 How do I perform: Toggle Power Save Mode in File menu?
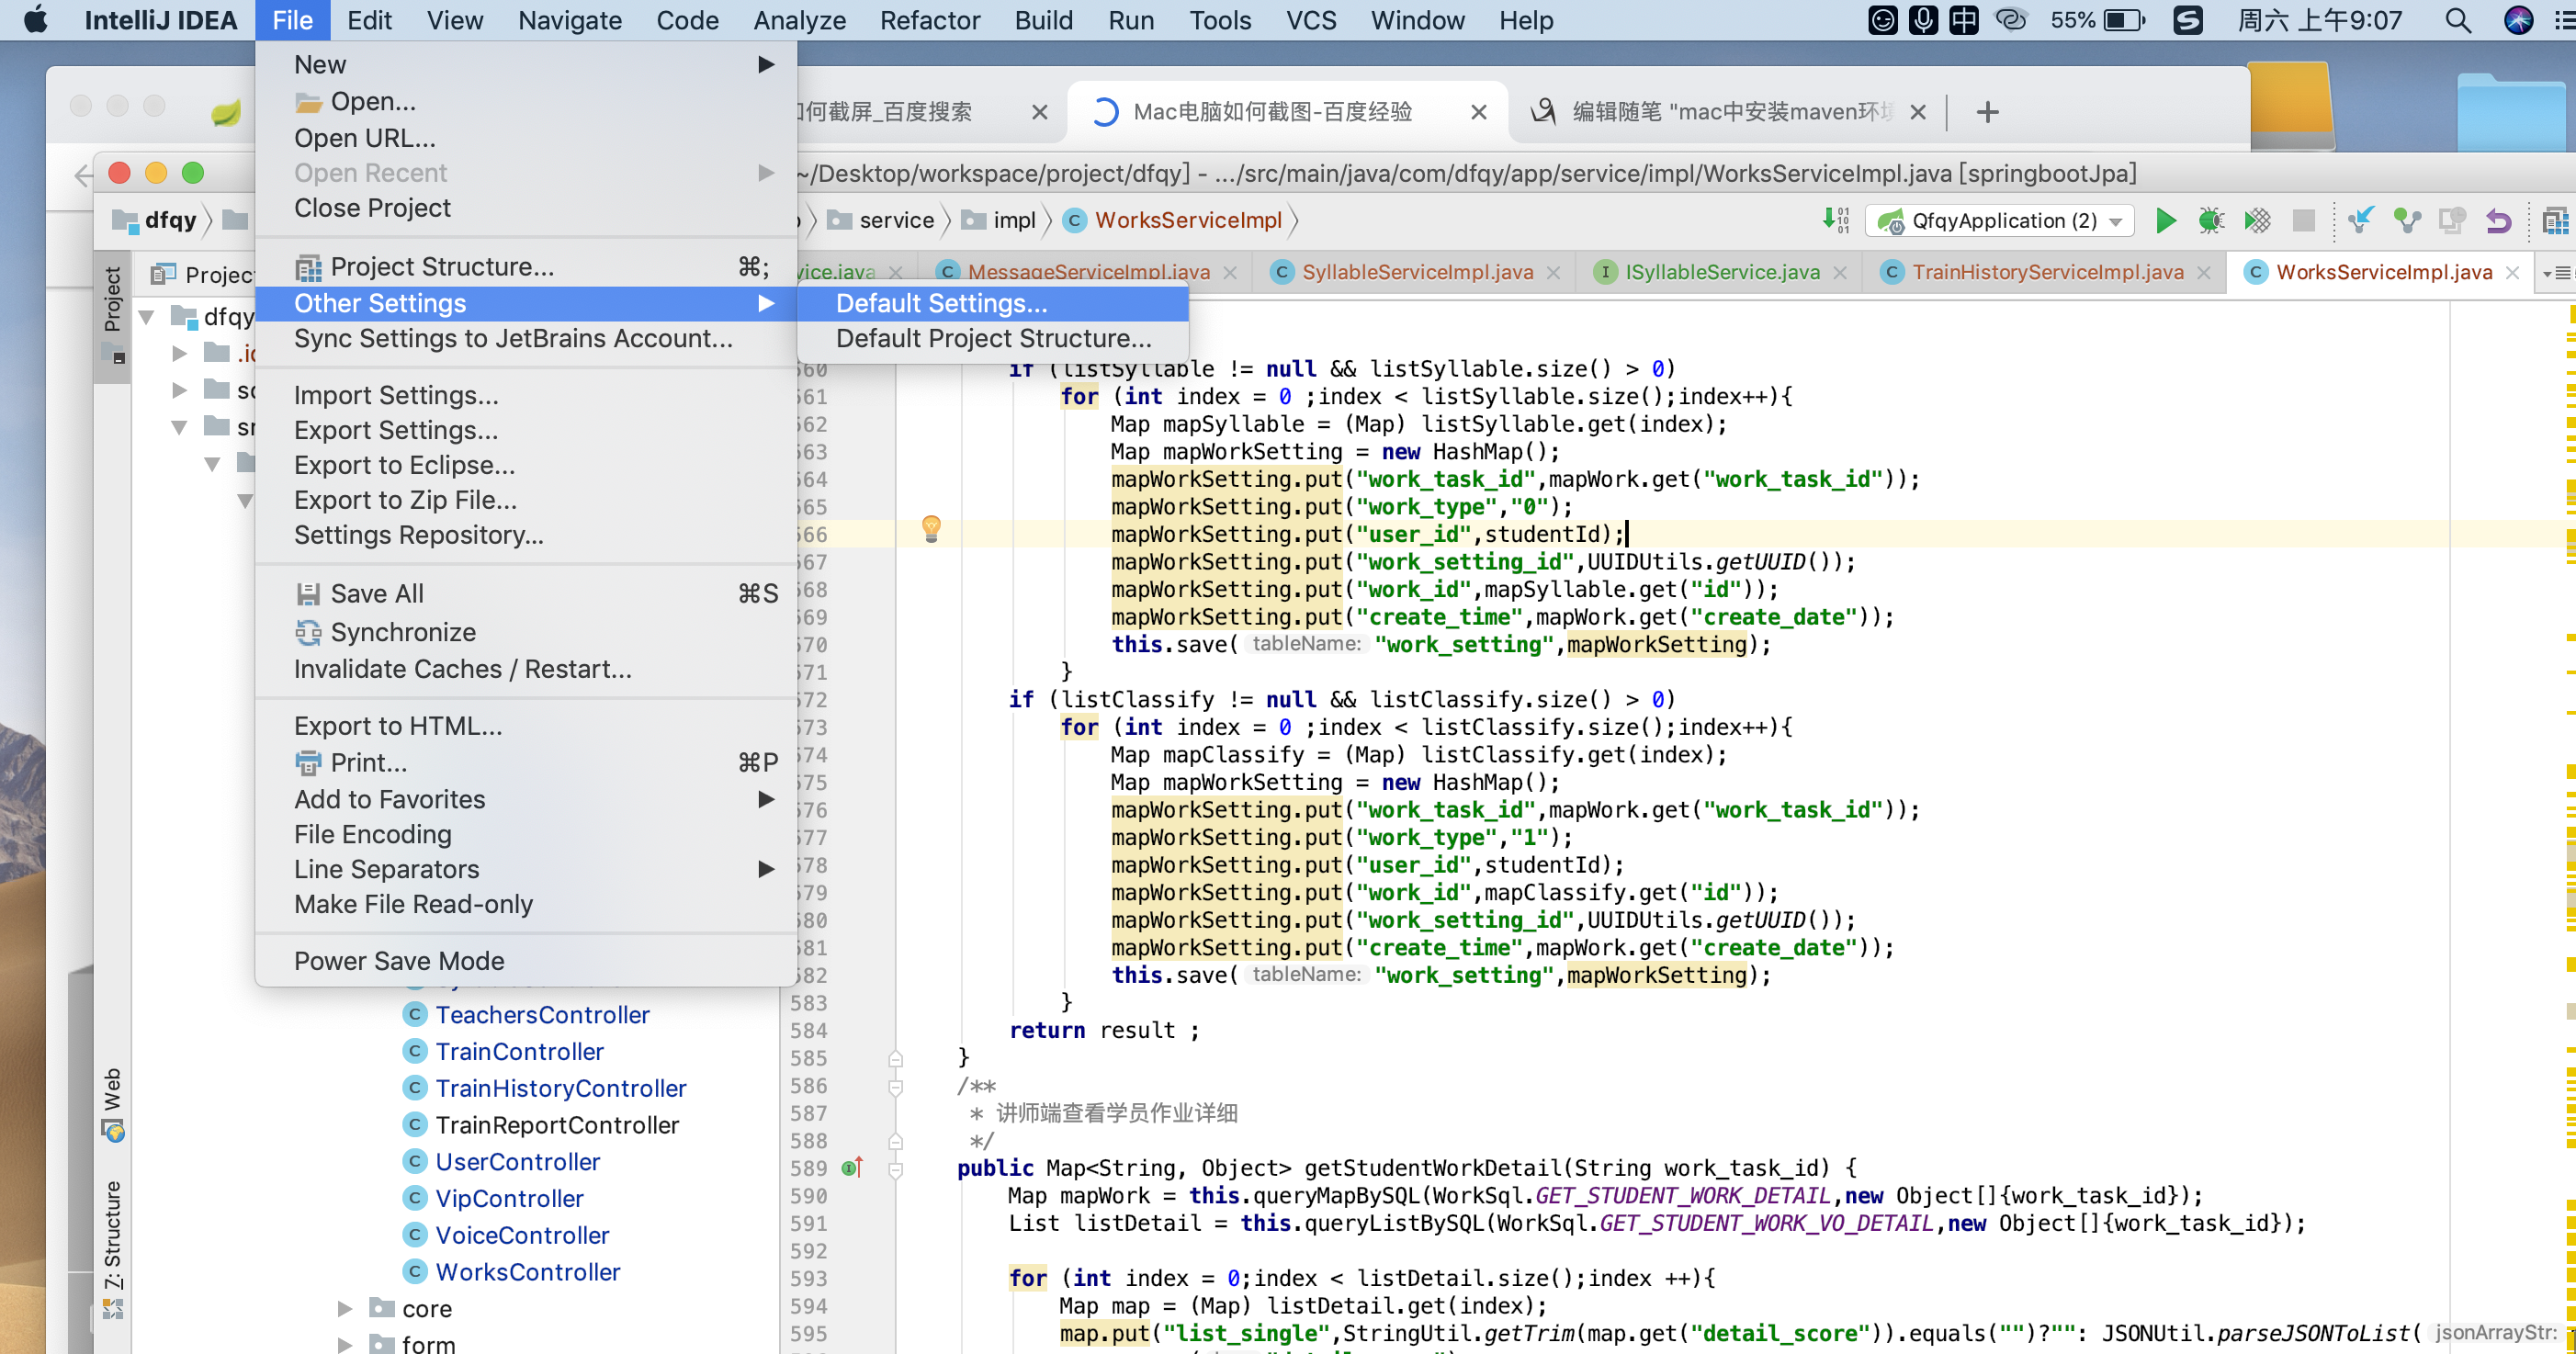[399, 961]
